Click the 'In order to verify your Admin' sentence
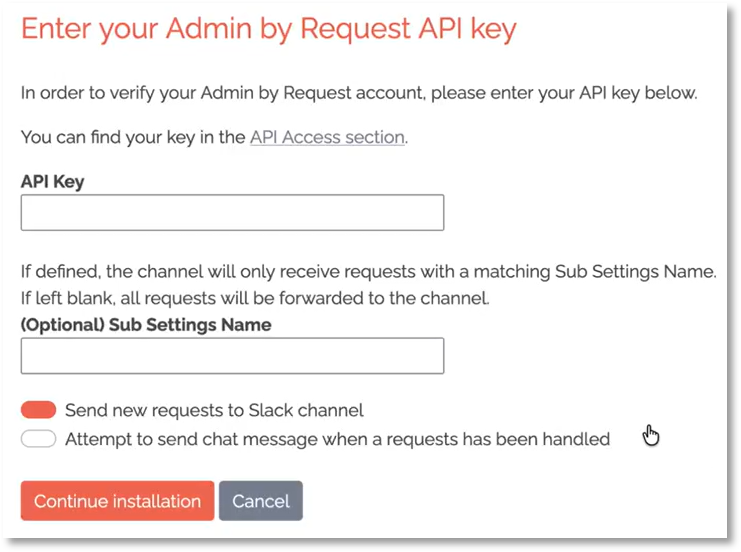This screenshot has width=741, height=552. pyautogui.click(x=359, y=93)
